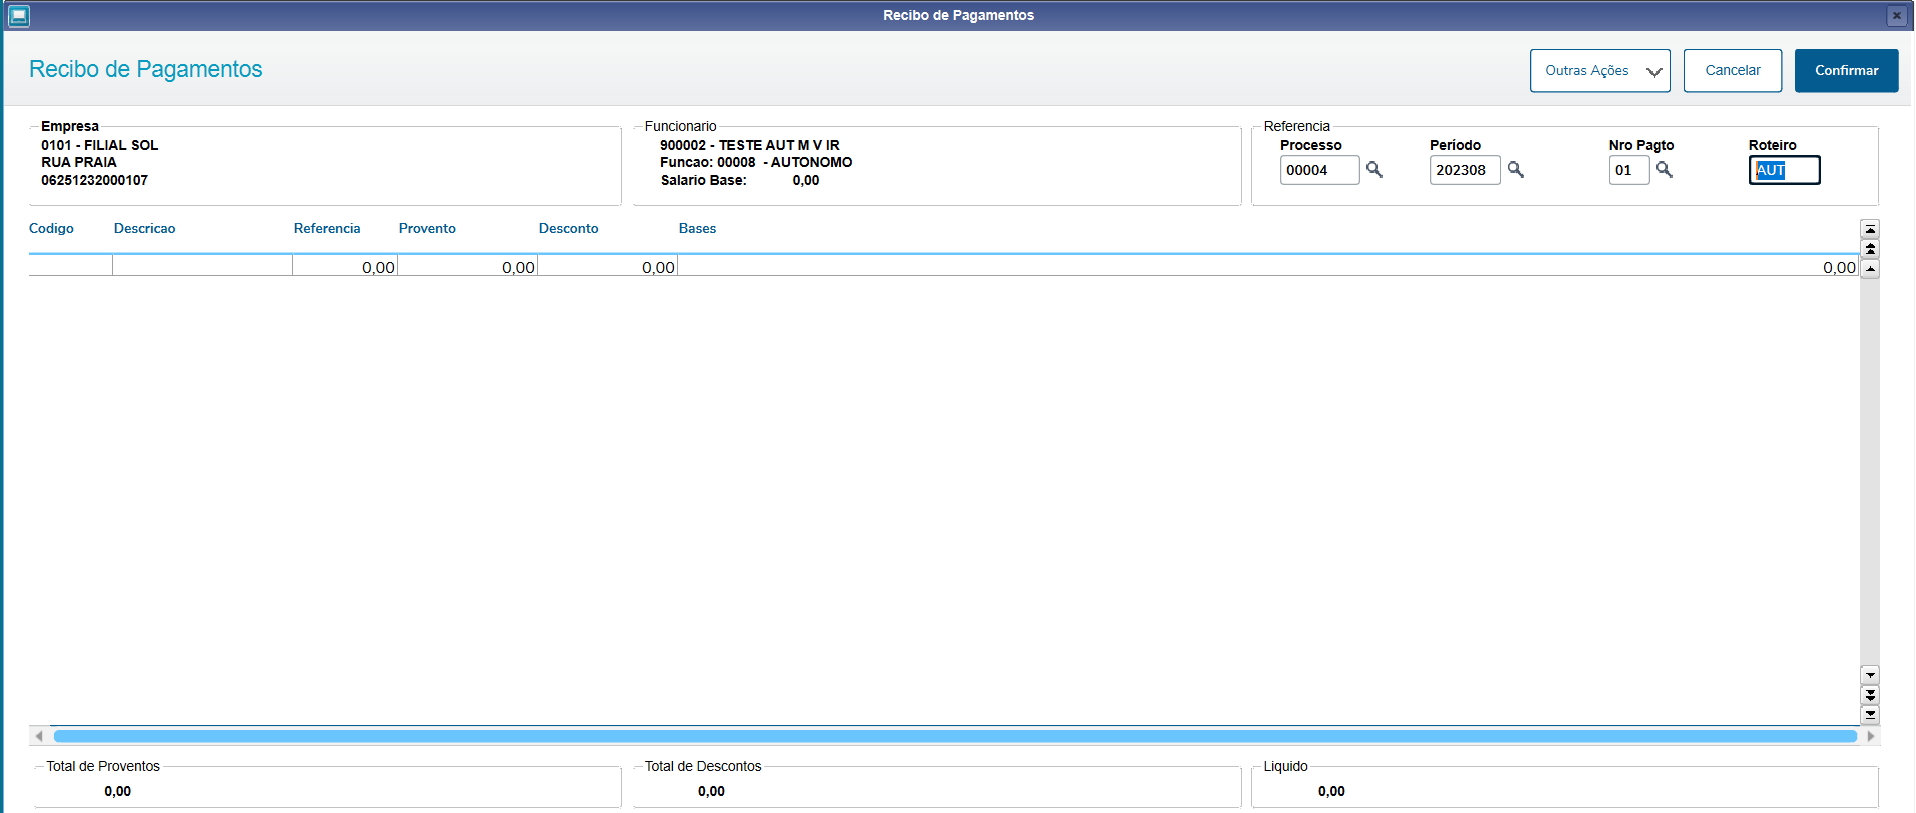Click the Desconto column header
Image resolution: width=1916 pixels, height=813 pixels.
tap(568, 229)
